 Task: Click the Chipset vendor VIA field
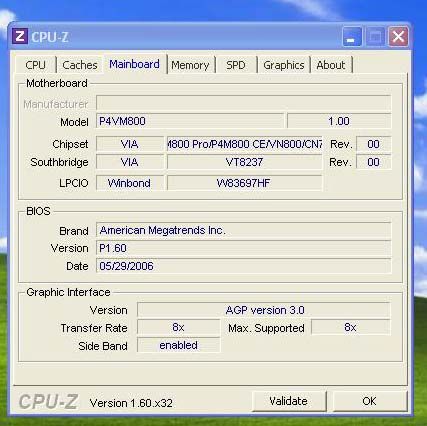point(130,144)
